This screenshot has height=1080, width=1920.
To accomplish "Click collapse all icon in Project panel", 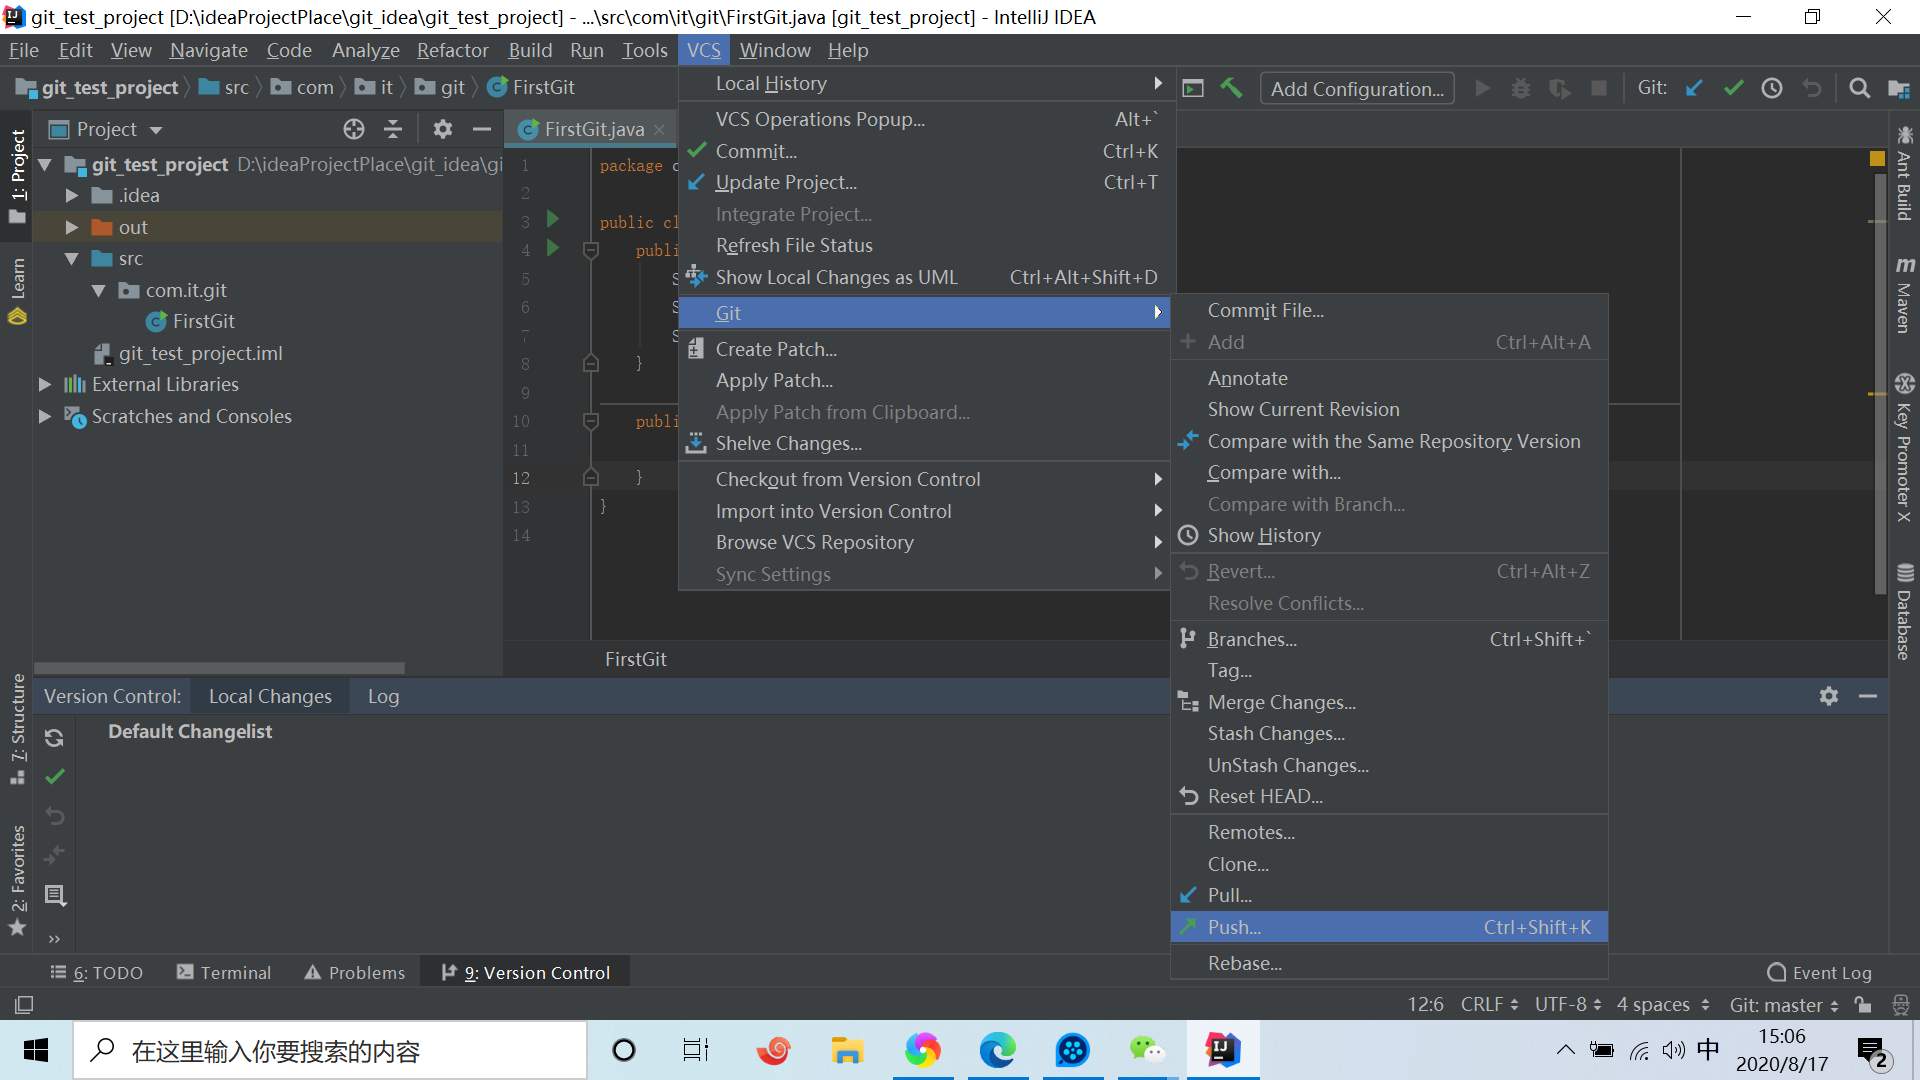I will coord(393,129).
